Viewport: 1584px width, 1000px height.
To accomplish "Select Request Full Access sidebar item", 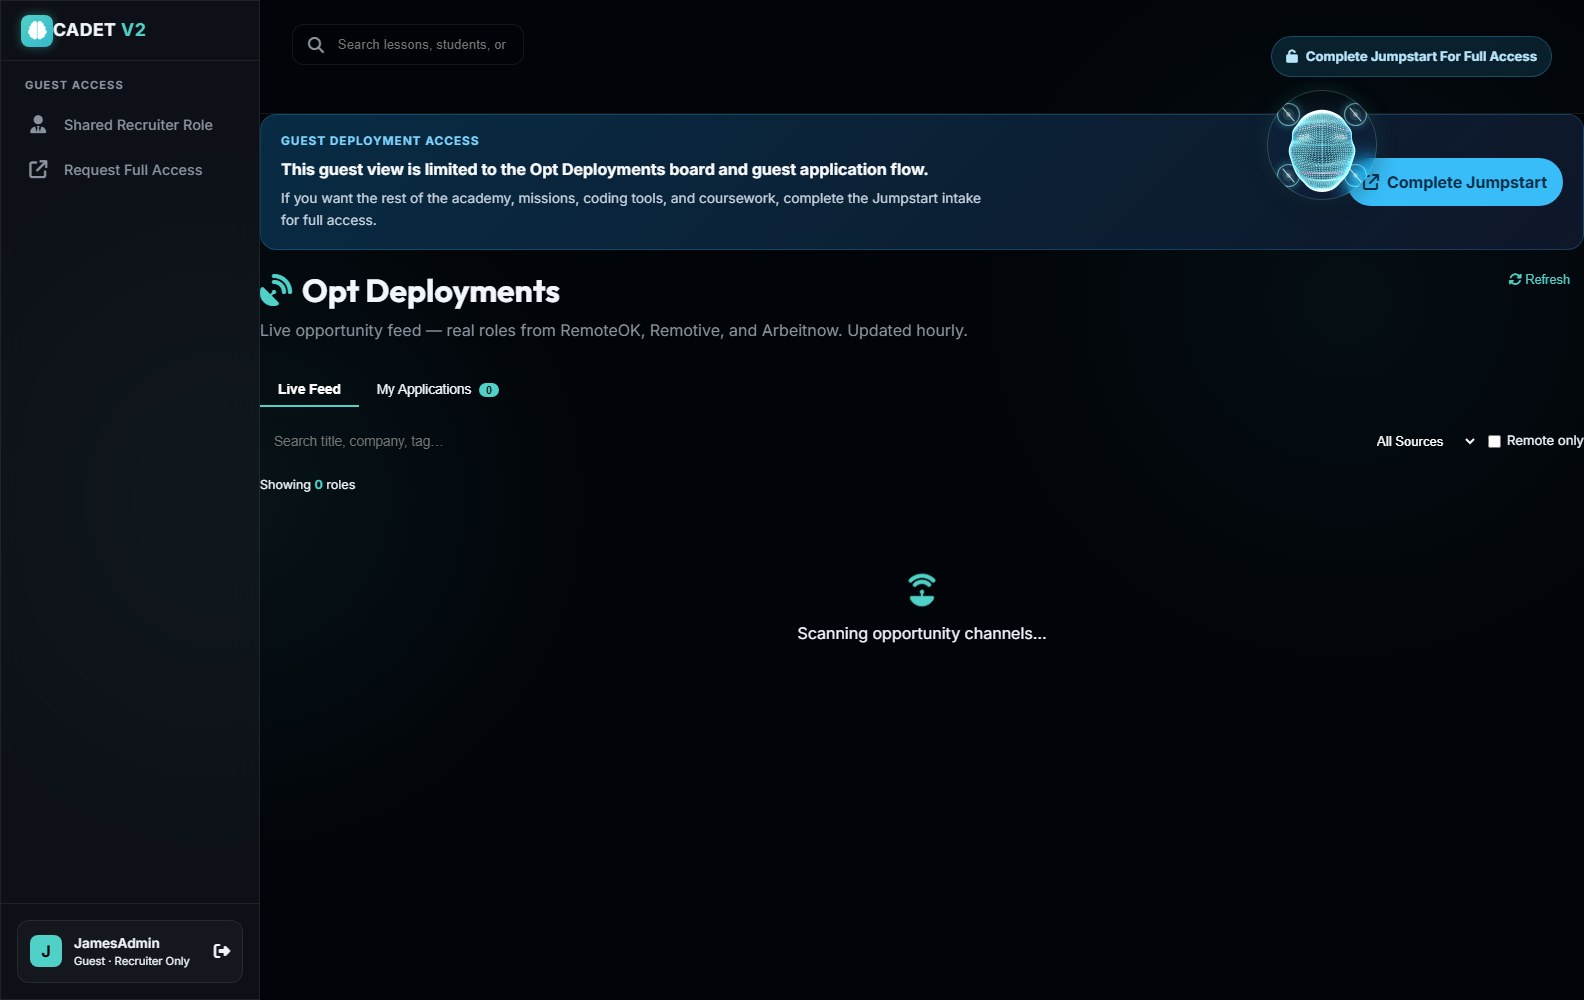I will (130, 170).
